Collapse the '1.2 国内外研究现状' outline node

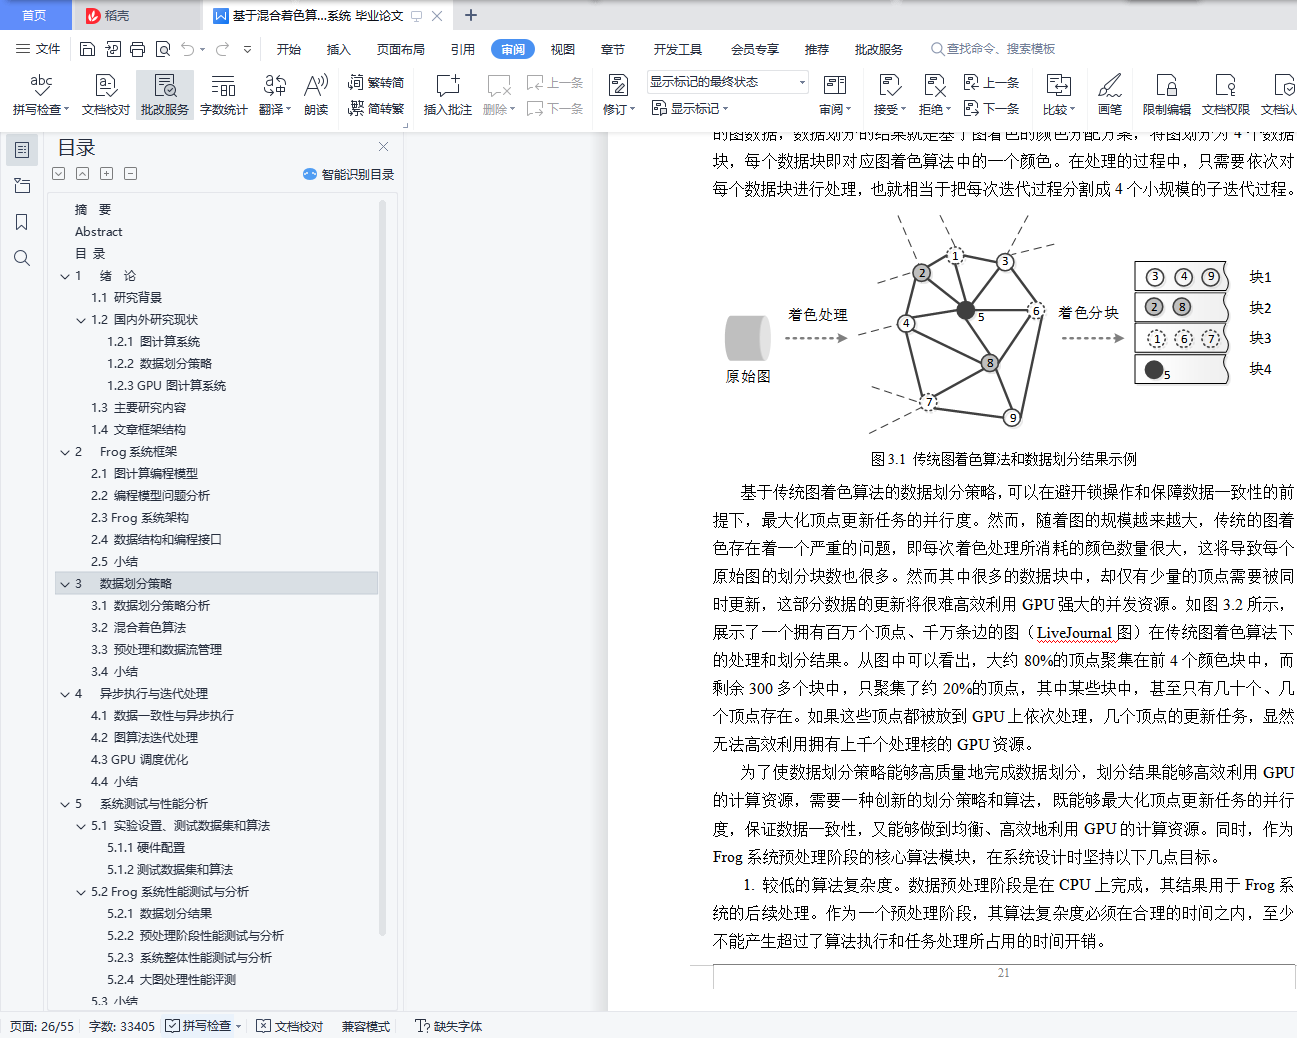click(x=81, y=320)
